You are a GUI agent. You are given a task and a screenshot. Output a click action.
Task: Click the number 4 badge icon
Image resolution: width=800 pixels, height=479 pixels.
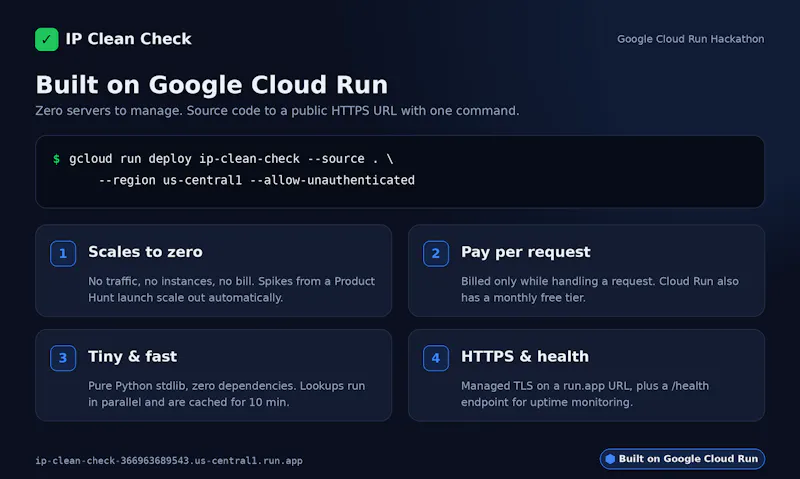tap(436, 358)
